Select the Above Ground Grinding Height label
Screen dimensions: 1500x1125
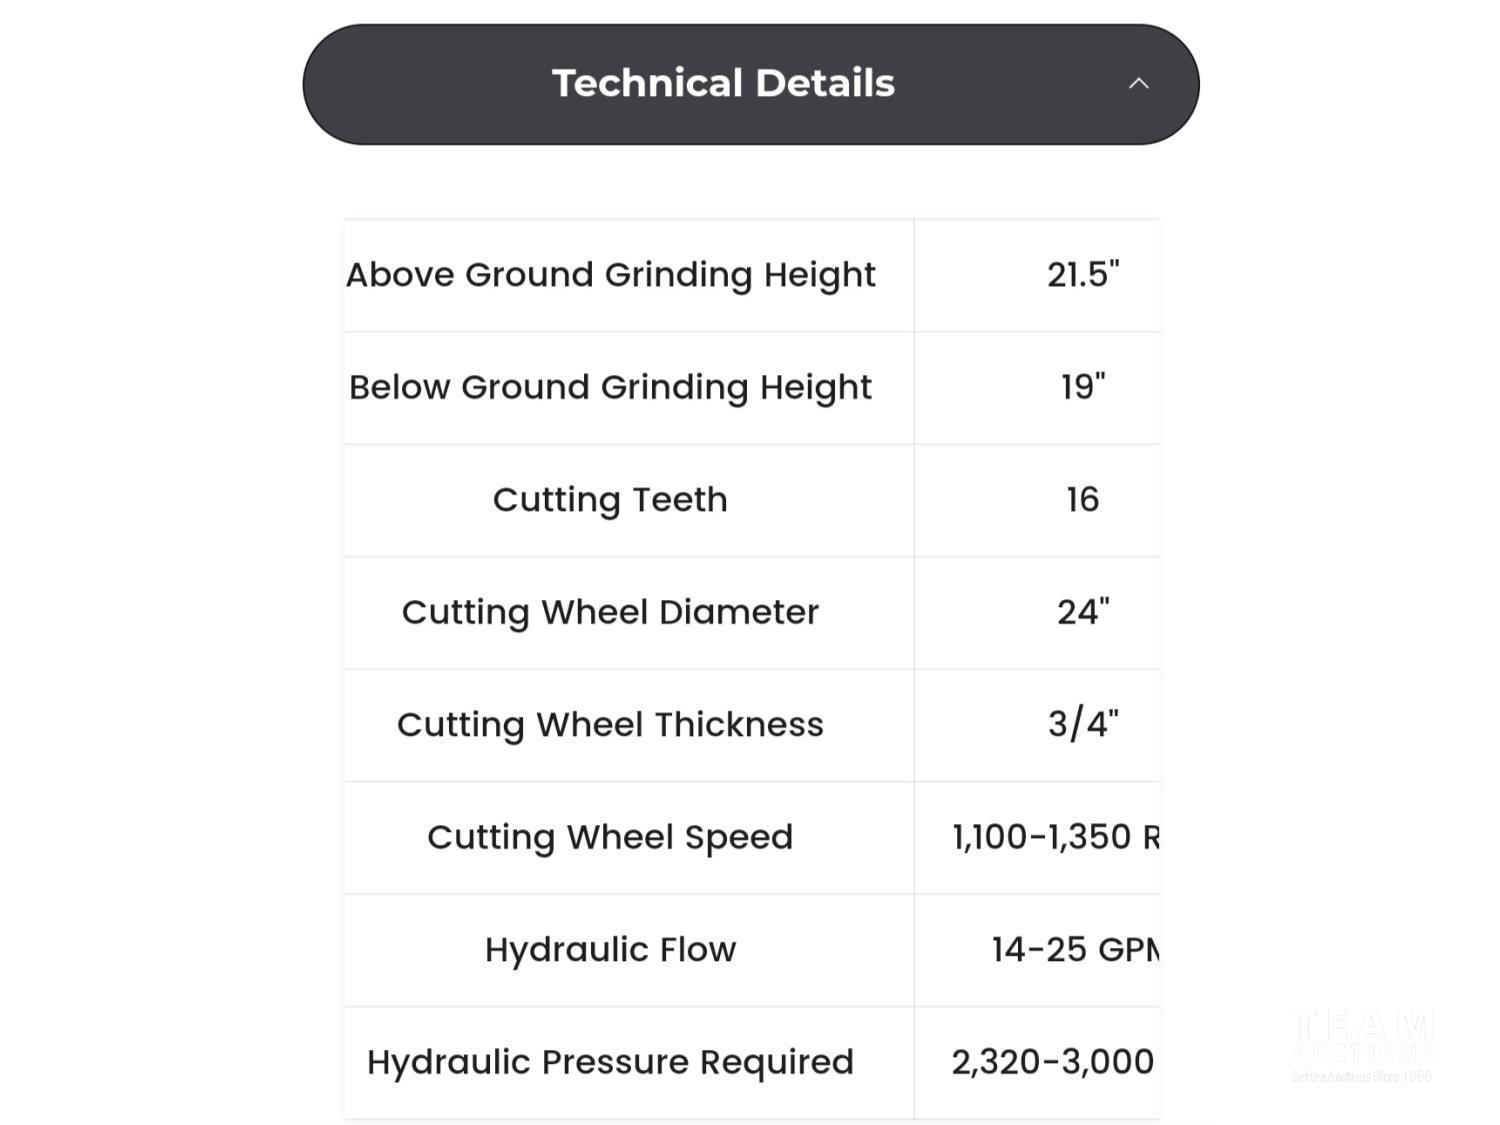pos(610,275)
